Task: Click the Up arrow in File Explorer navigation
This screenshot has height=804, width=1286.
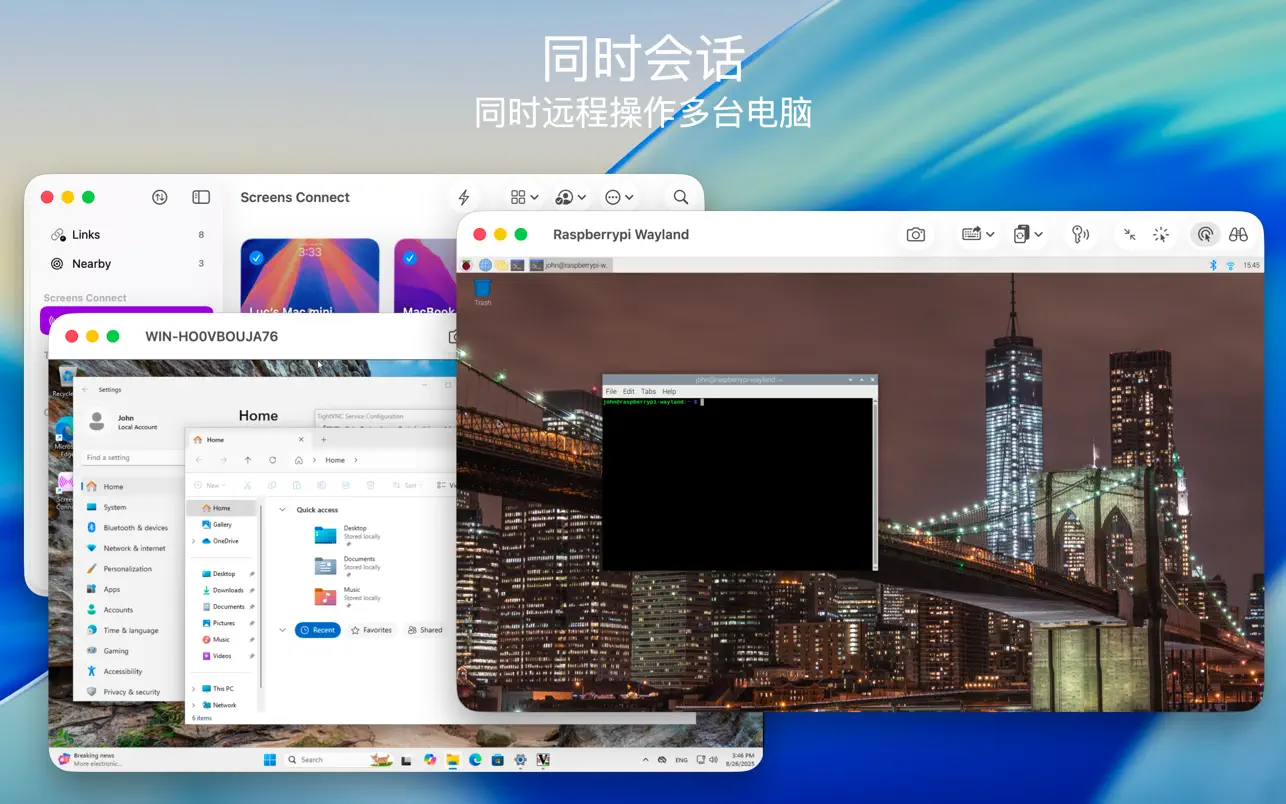Action: point(248,460)
